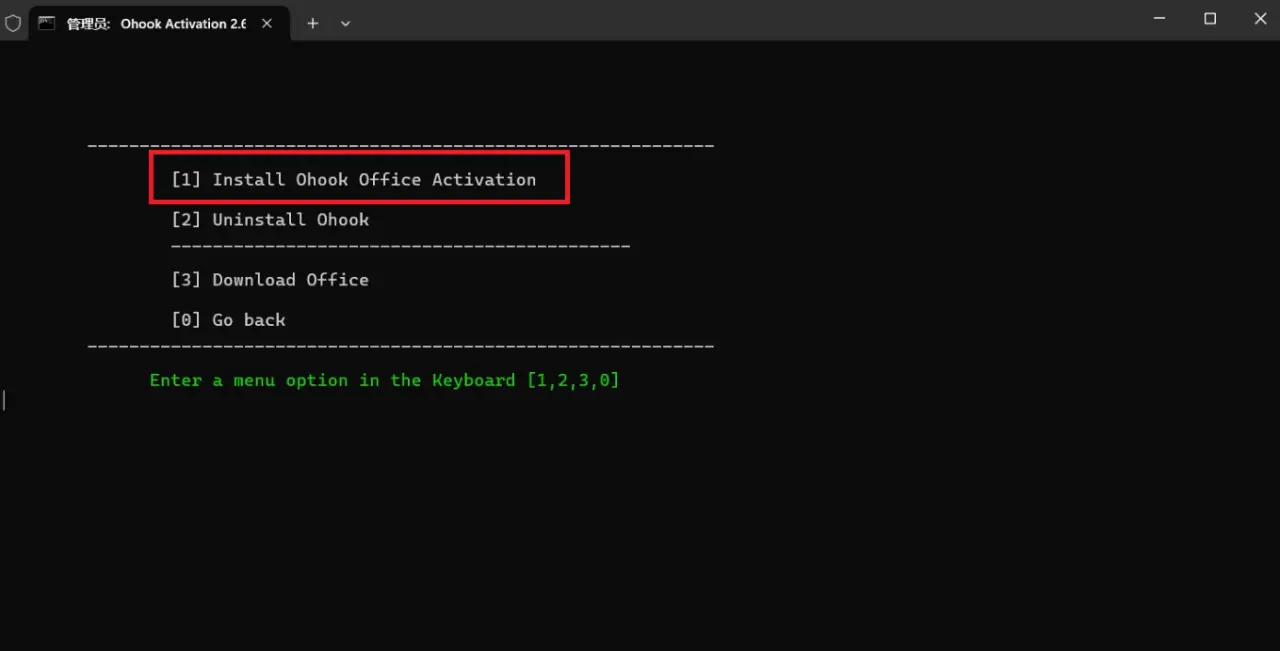Close the Ohook Activation tab

[x=267, y=23]
